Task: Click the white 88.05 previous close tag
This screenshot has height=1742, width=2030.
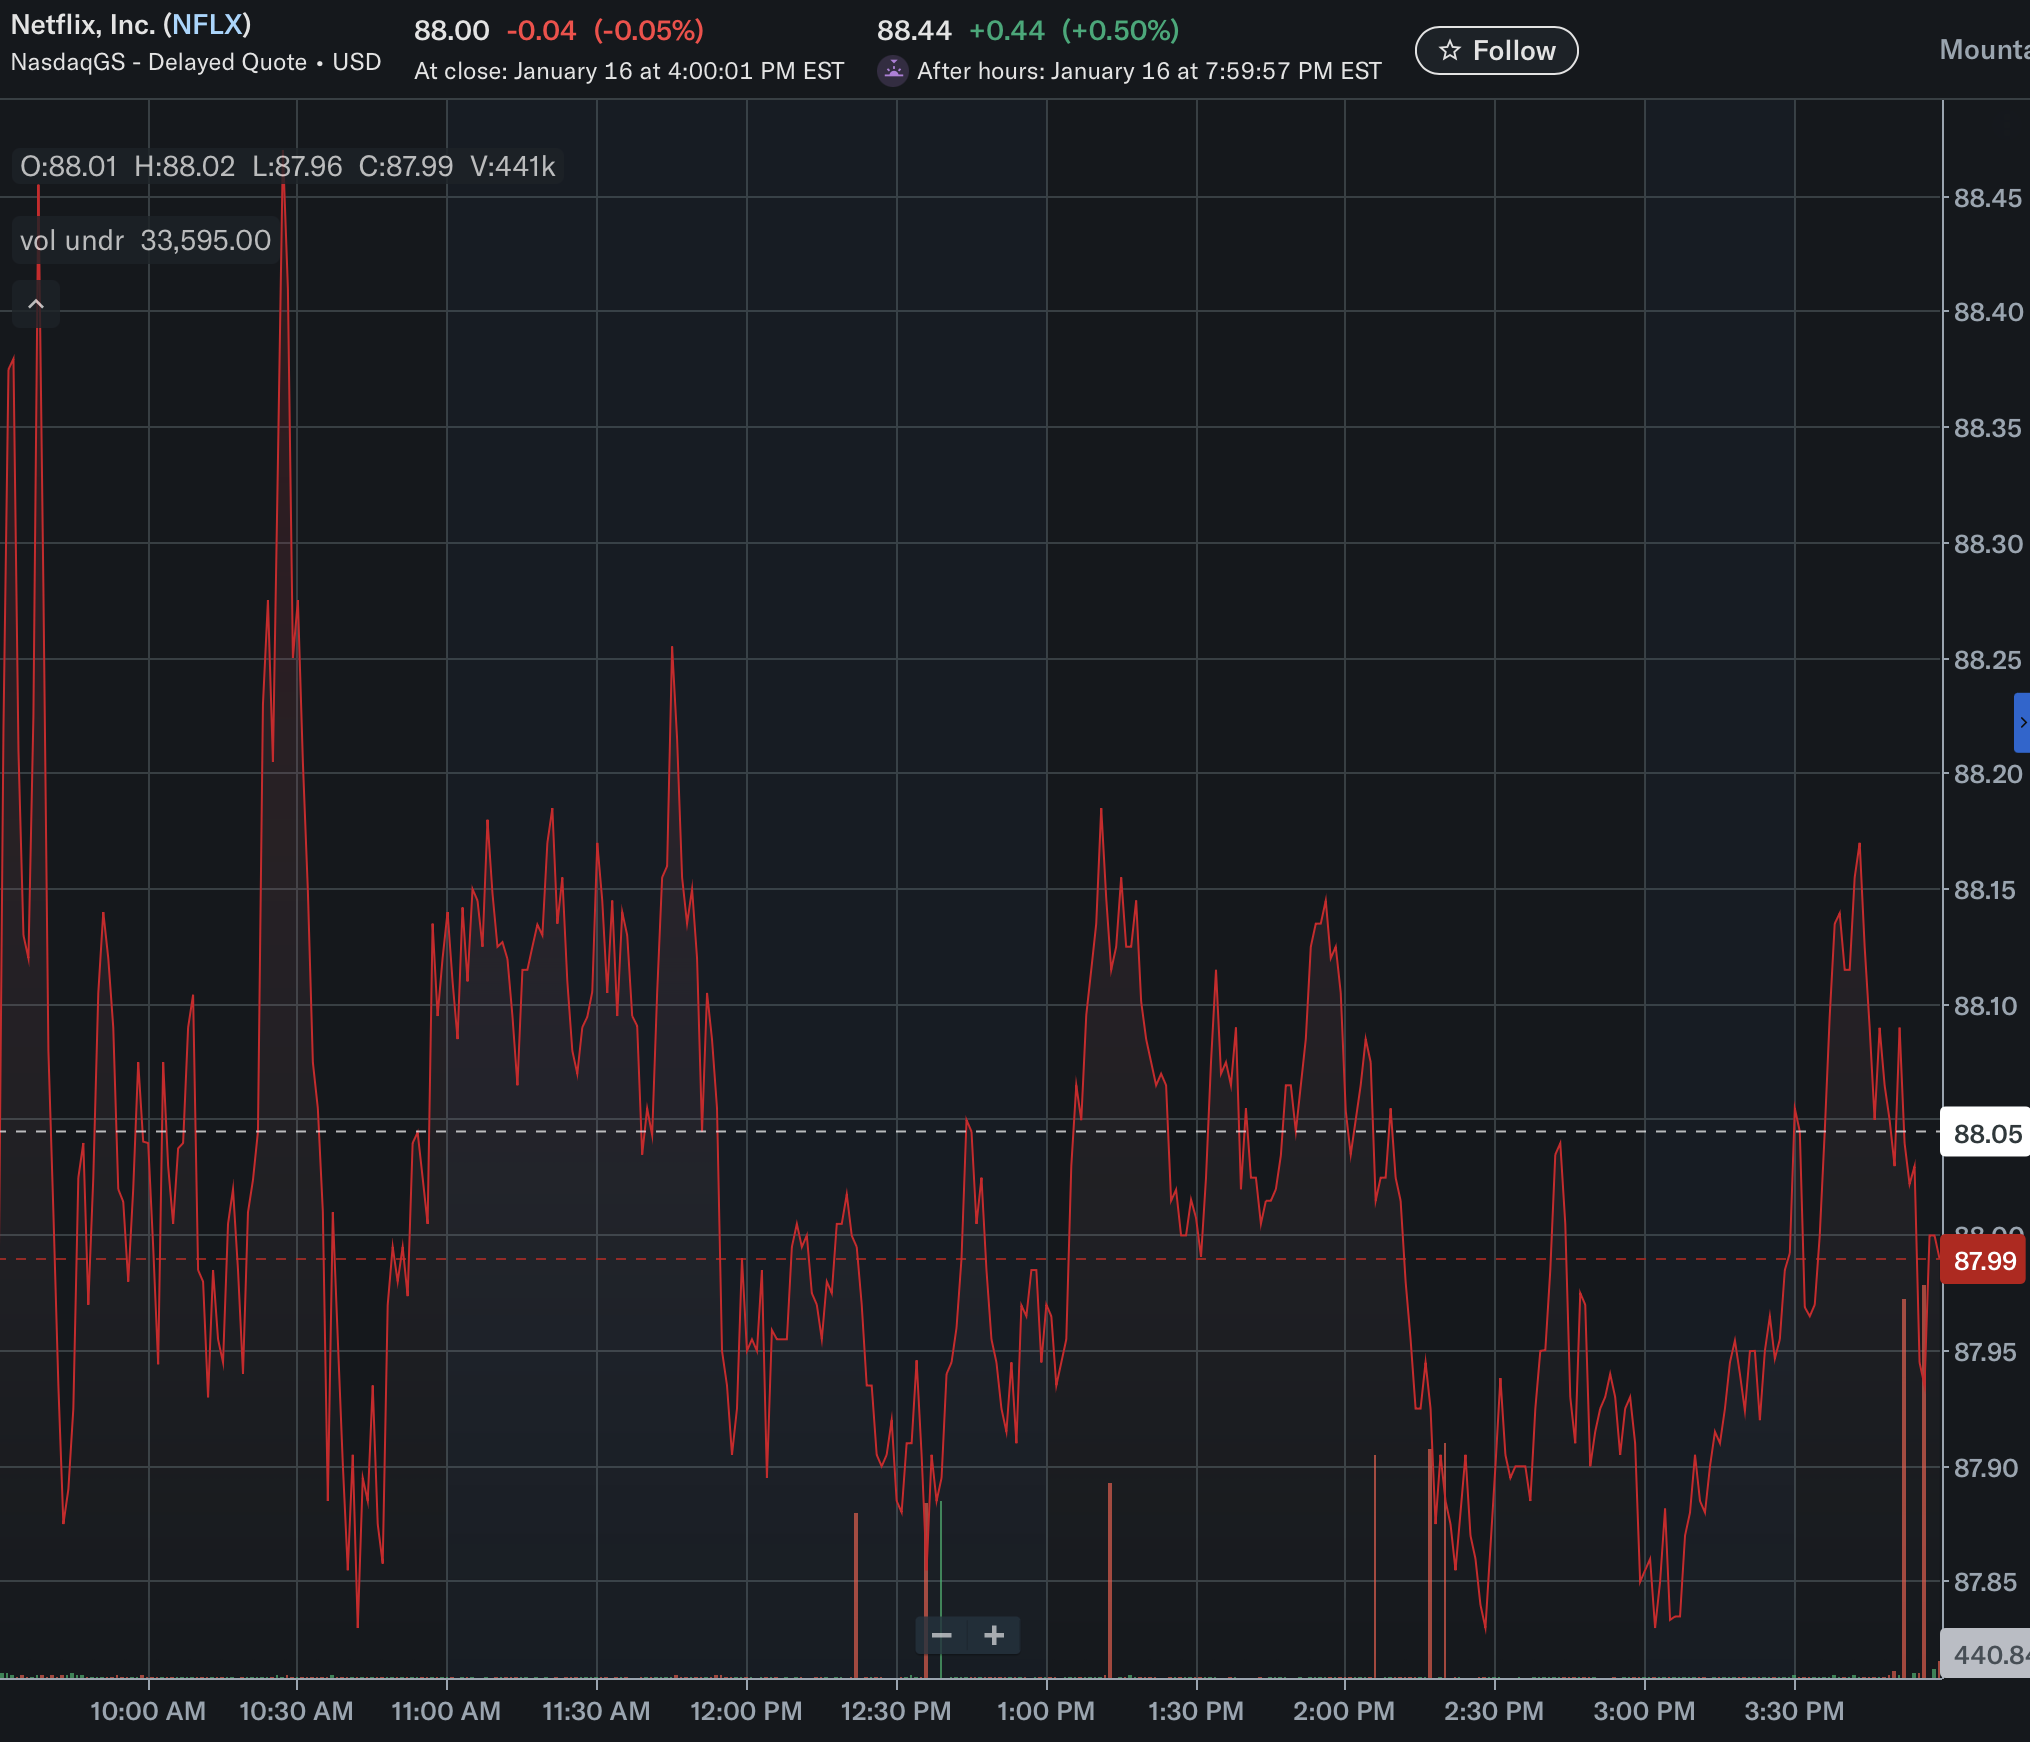Action: [x=1986, y=1134]
